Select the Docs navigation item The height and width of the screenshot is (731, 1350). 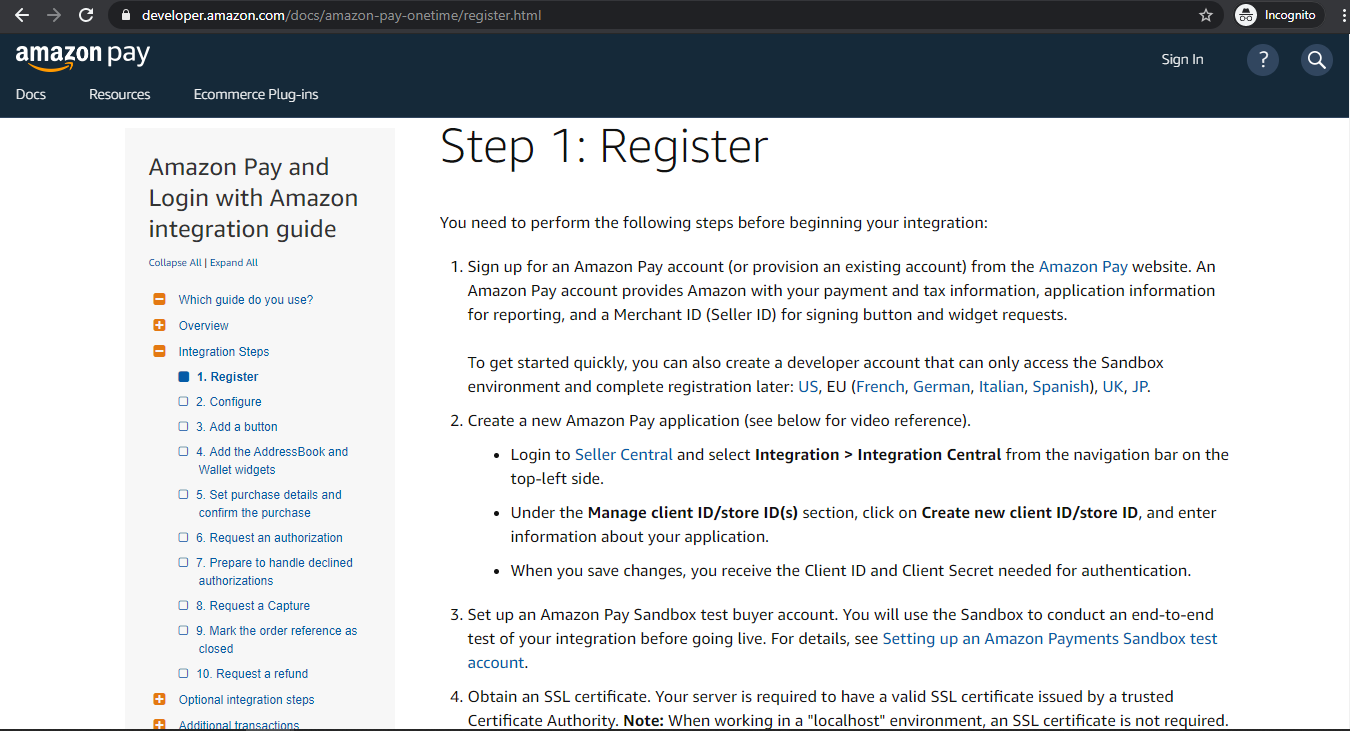30,94
